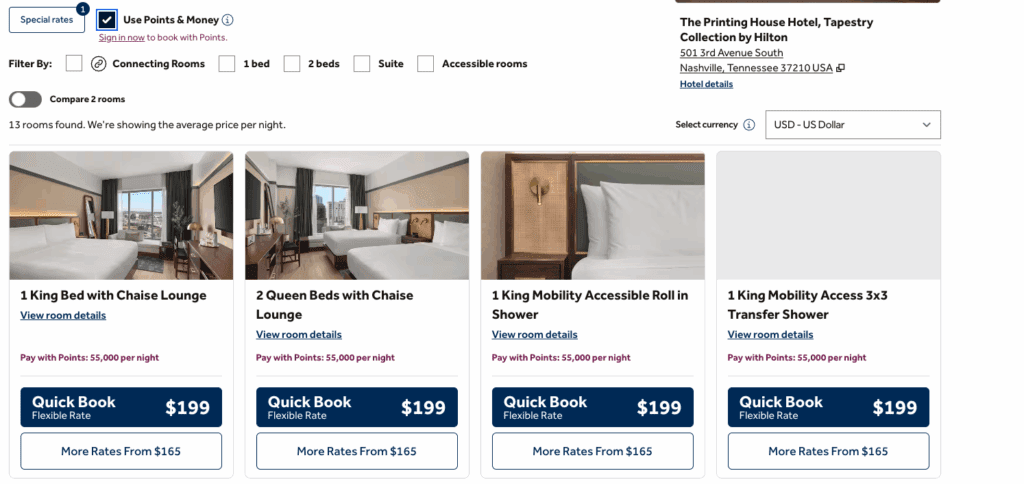1024x484 pixels.
Task: Open the 2 Queen Beds room photo
Action: coord(357,215)
